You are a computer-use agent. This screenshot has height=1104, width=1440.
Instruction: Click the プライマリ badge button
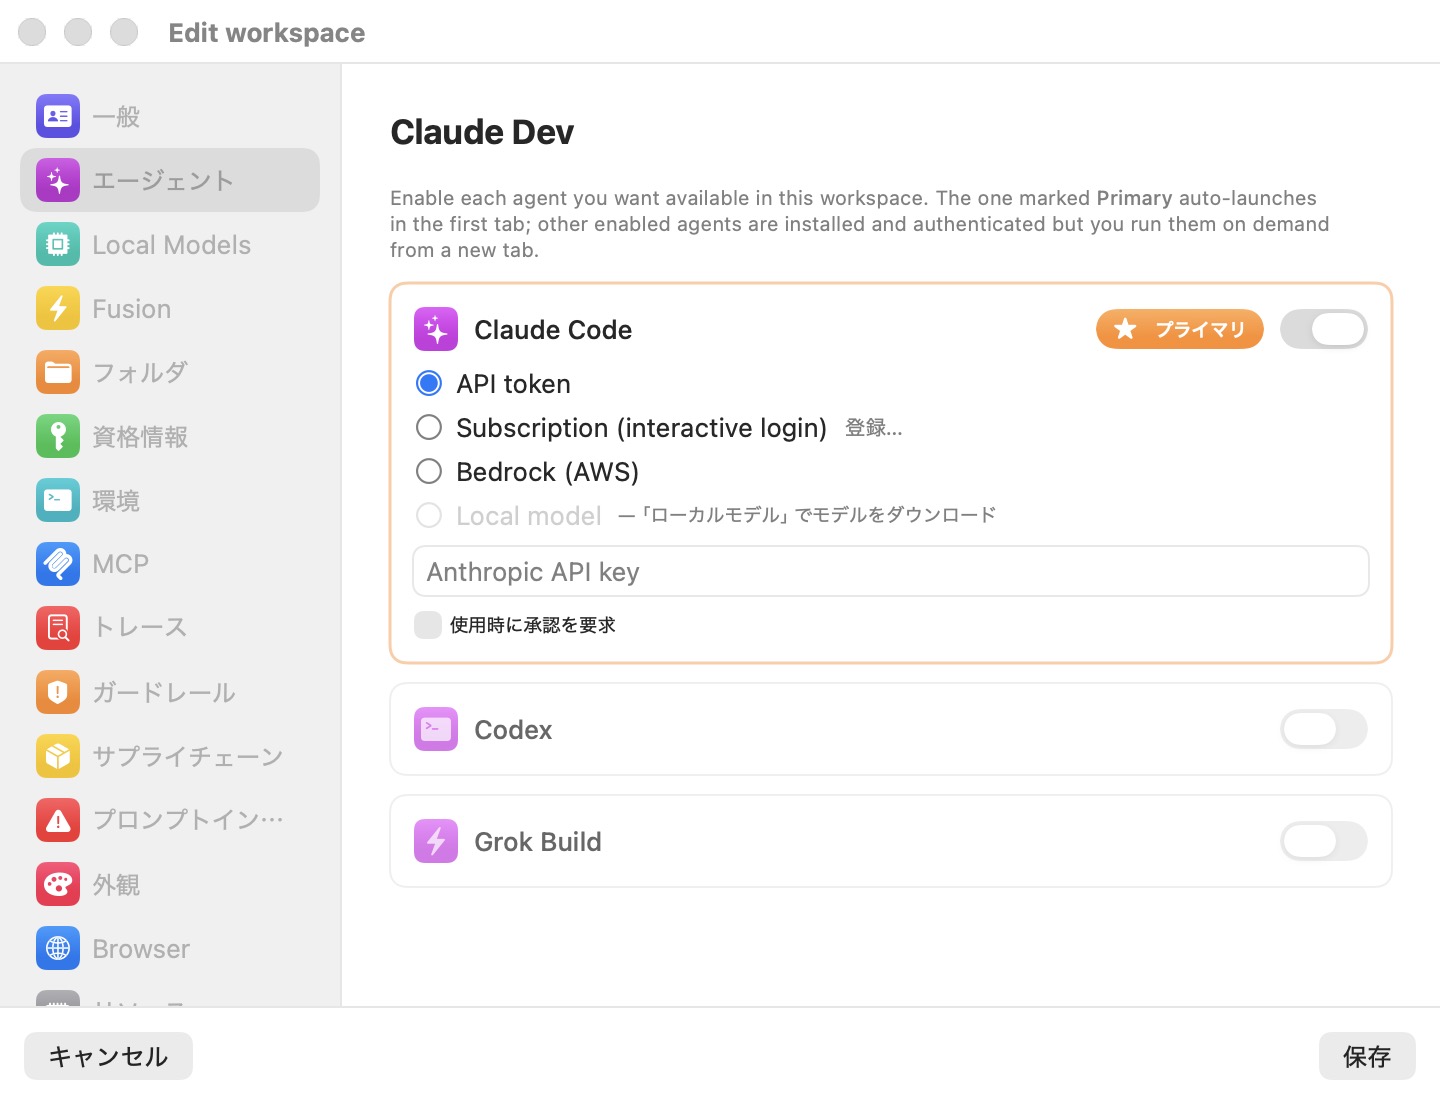1180,329
